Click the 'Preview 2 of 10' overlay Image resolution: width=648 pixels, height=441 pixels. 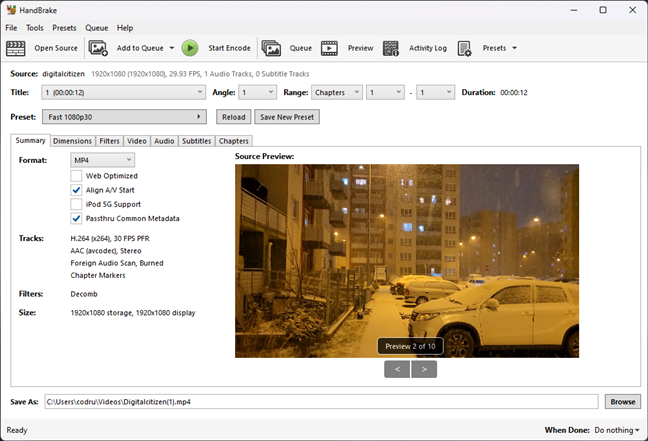point(410,346)
